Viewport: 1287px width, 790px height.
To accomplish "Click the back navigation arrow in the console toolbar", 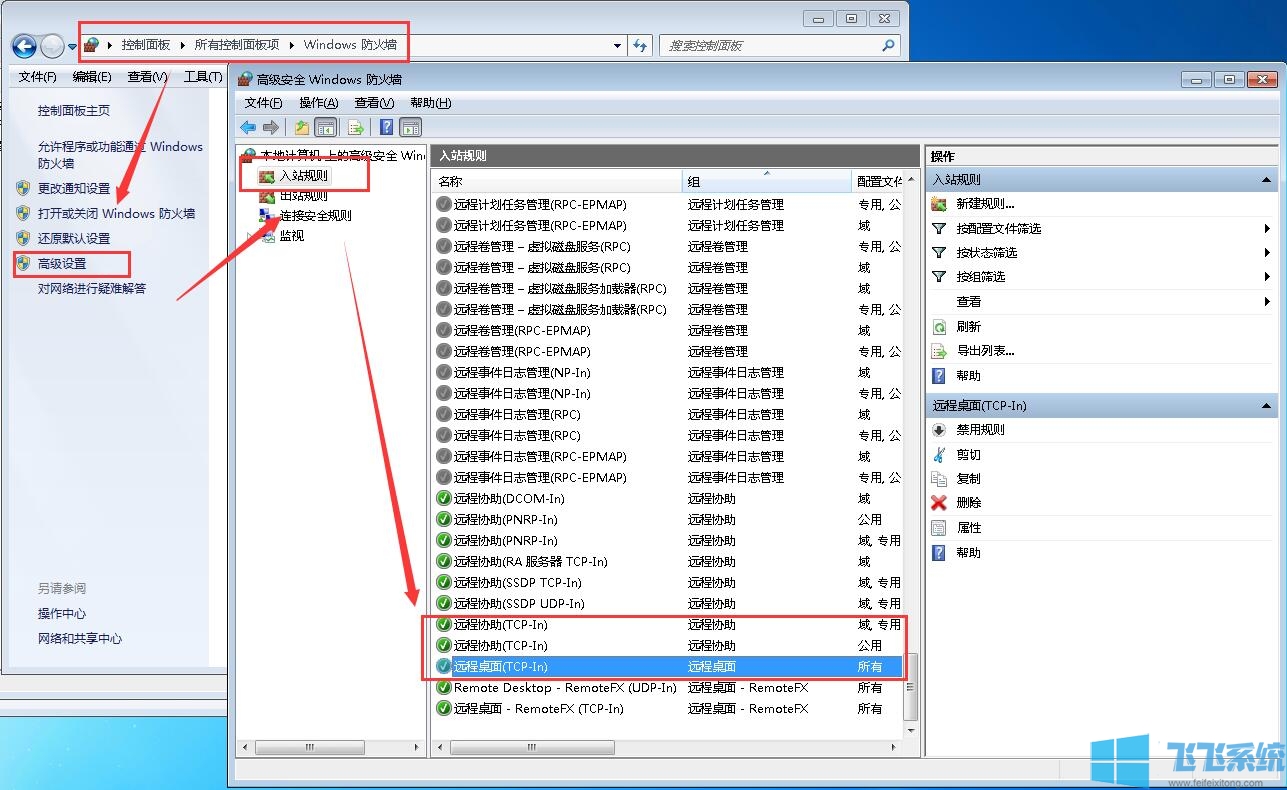I will tap(249, 127).
